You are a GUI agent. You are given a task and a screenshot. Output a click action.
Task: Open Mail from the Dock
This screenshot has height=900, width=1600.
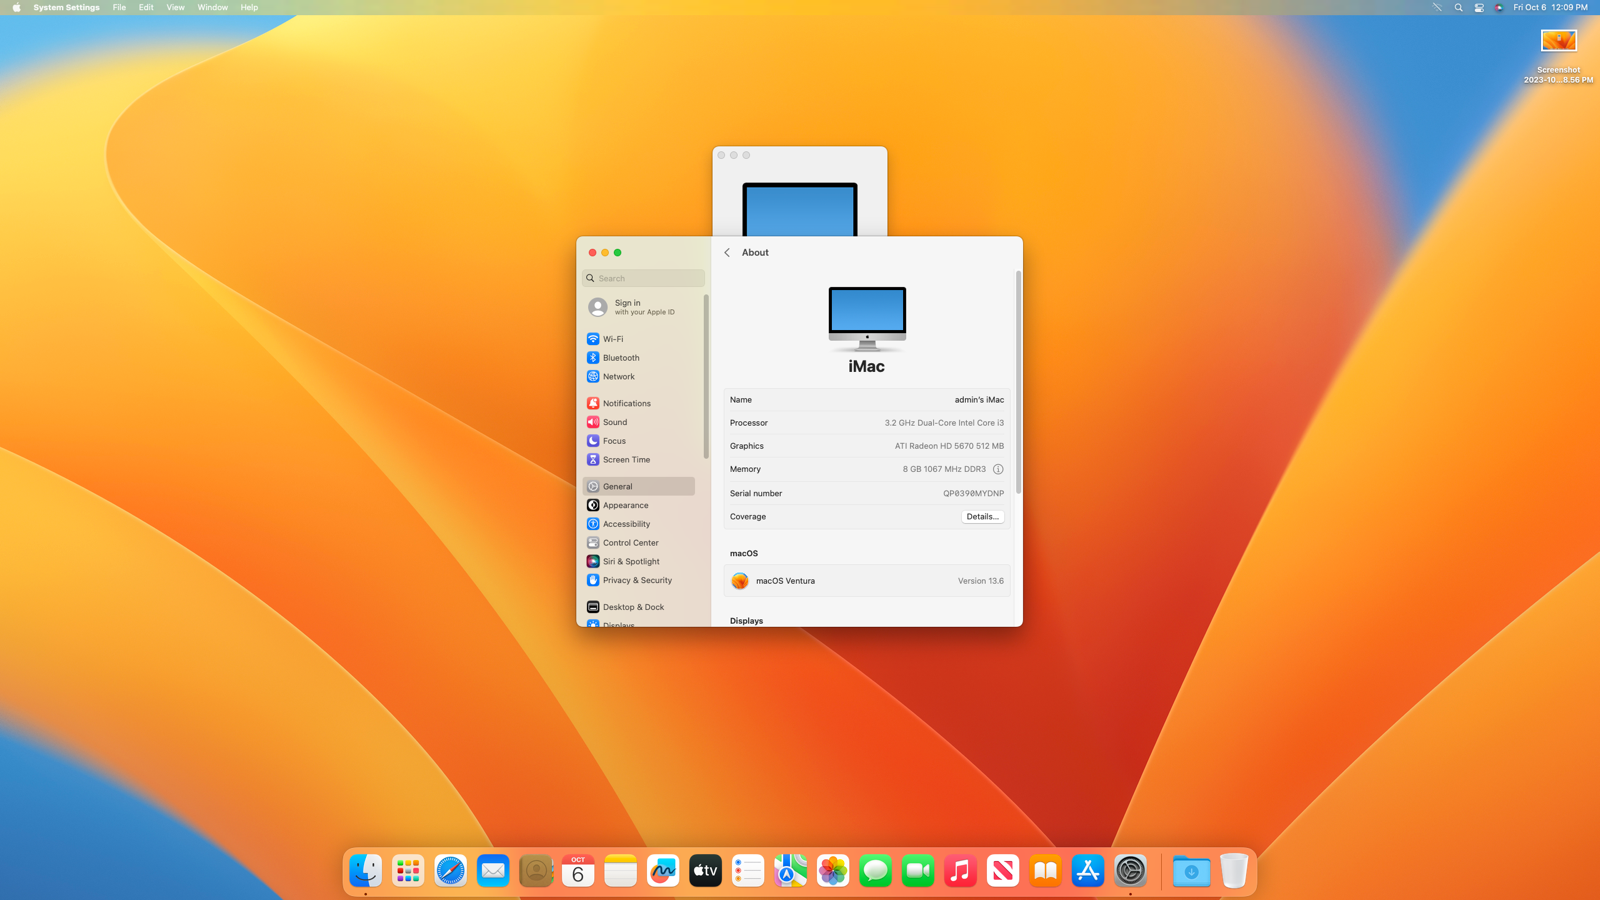(x=493, y=871)
